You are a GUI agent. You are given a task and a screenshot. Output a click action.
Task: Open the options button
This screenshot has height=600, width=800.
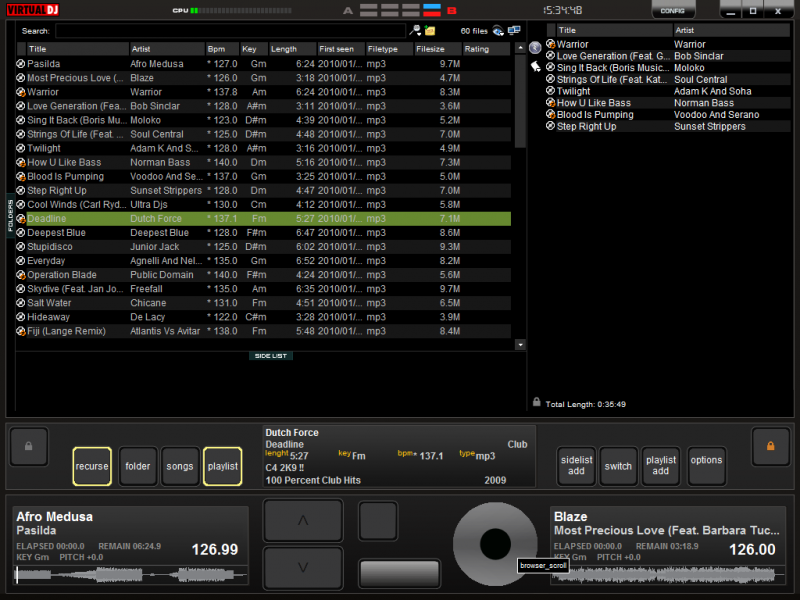tap(706, 465)
